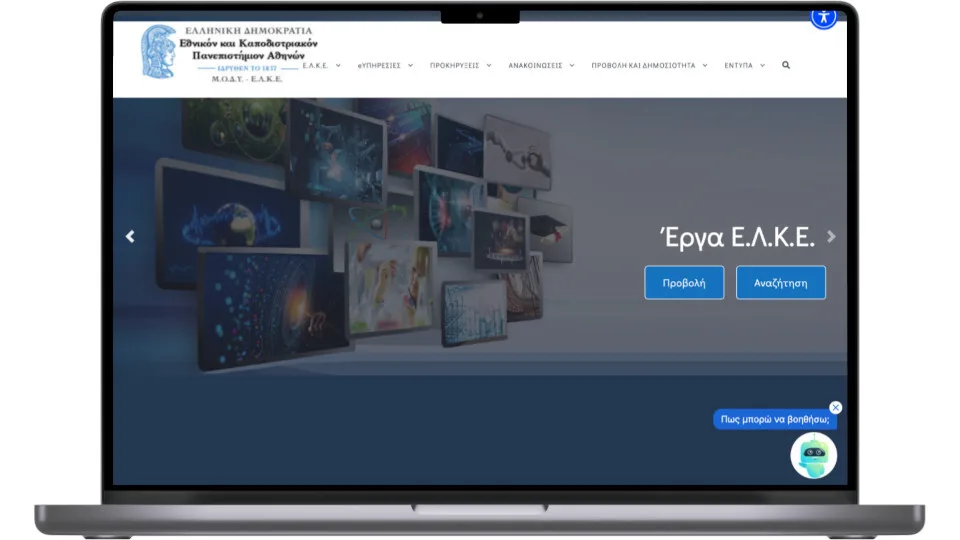Click the university Athena logo
The image size is (960, 540).
tap(159, 51)
